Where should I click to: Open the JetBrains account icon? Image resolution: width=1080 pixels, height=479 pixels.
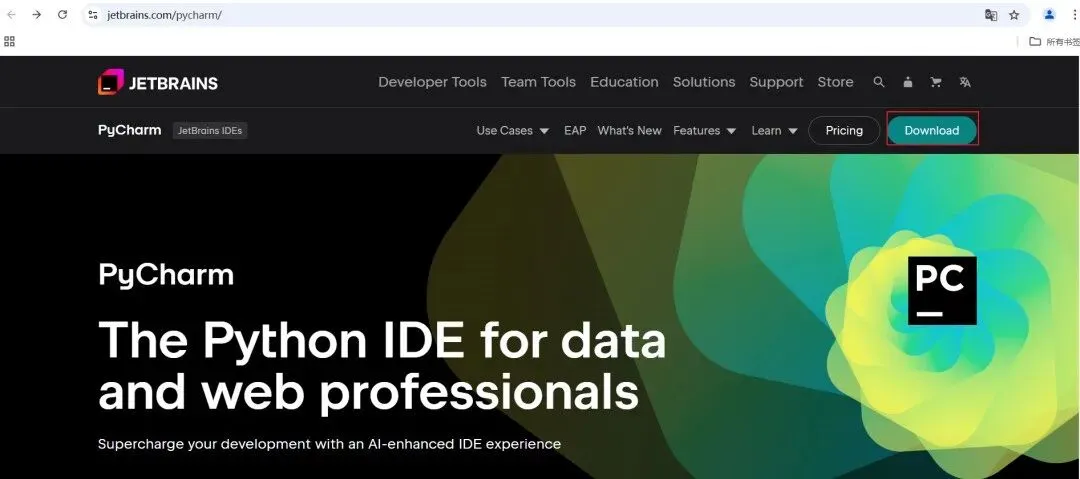point(907,82)
